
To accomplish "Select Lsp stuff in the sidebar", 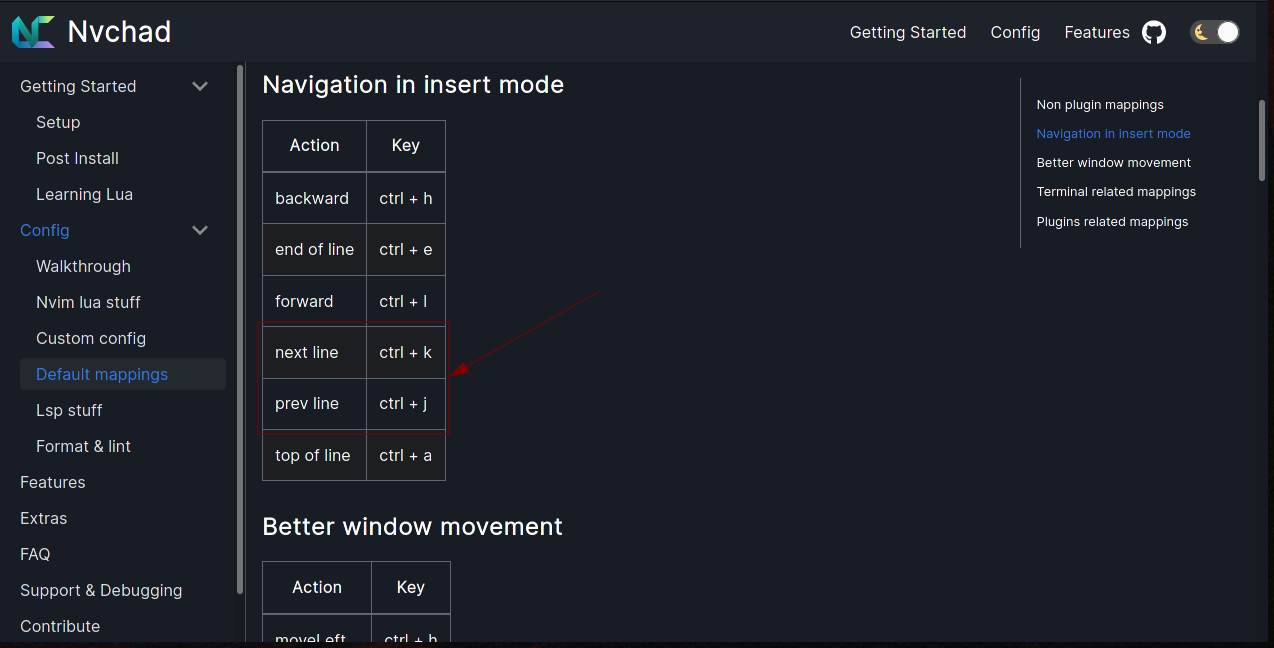I will click(69, 410).
